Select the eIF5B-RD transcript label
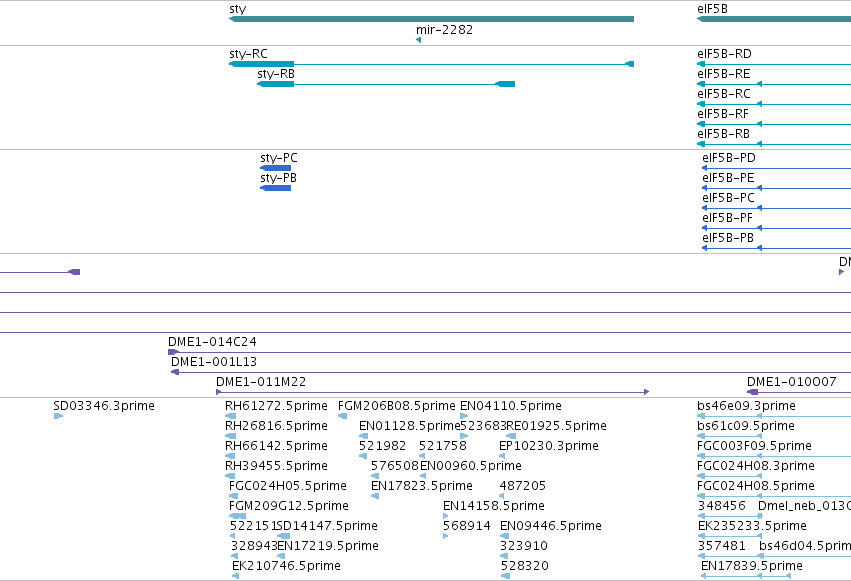Screen dimensions: 851x581 (724, 54)
